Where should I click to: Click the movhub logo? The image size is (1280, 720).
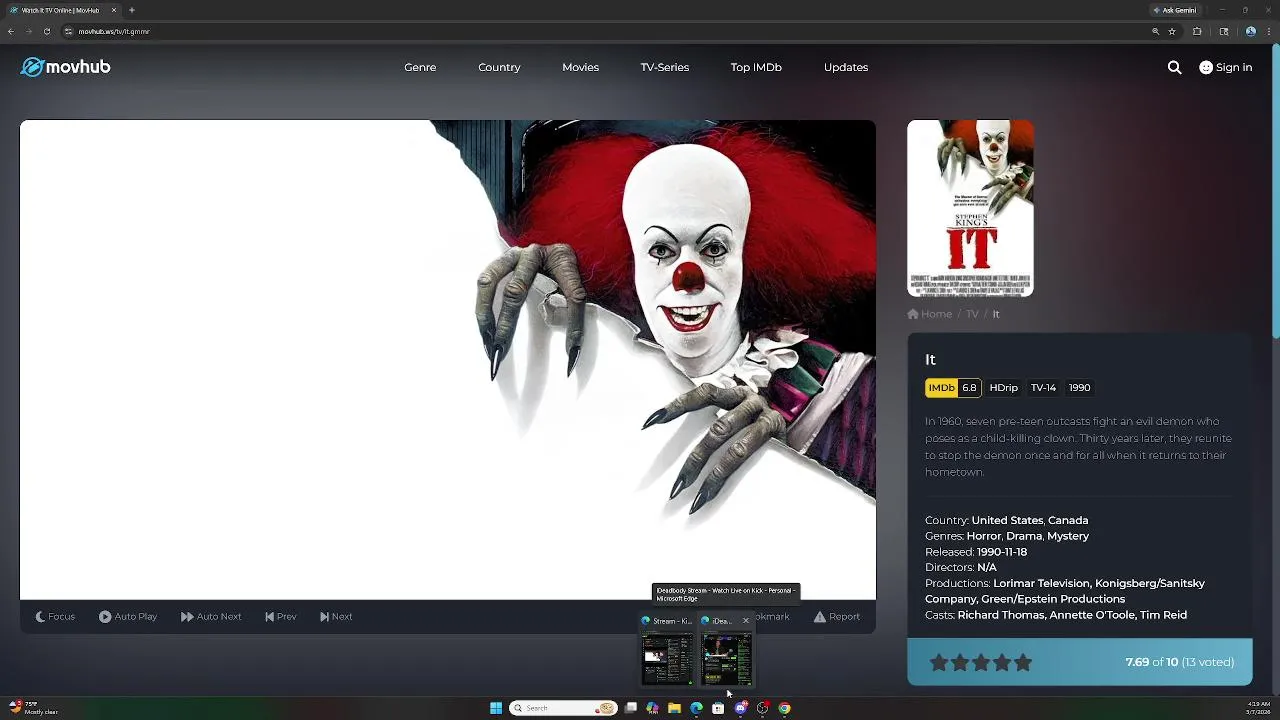click(65, 67)
